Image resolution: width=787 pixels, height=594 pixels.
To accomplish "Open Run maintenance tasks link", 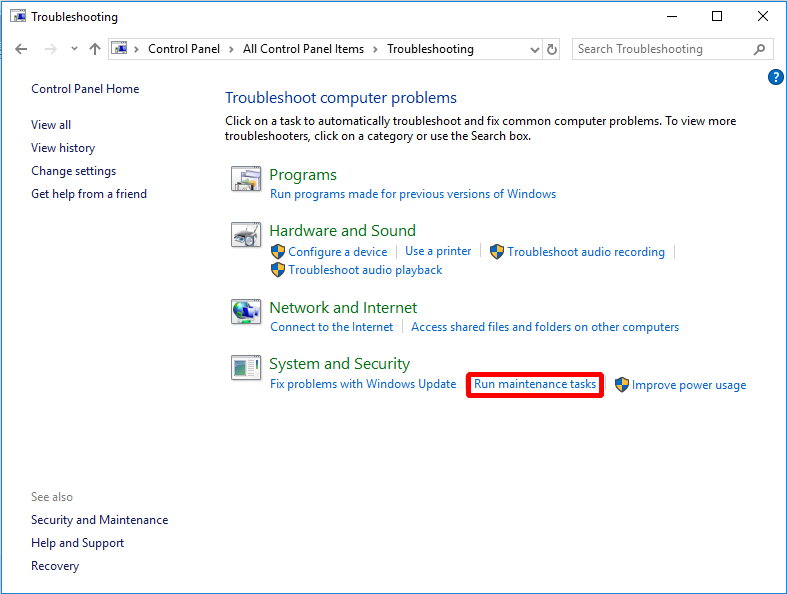I will [535, 384].
